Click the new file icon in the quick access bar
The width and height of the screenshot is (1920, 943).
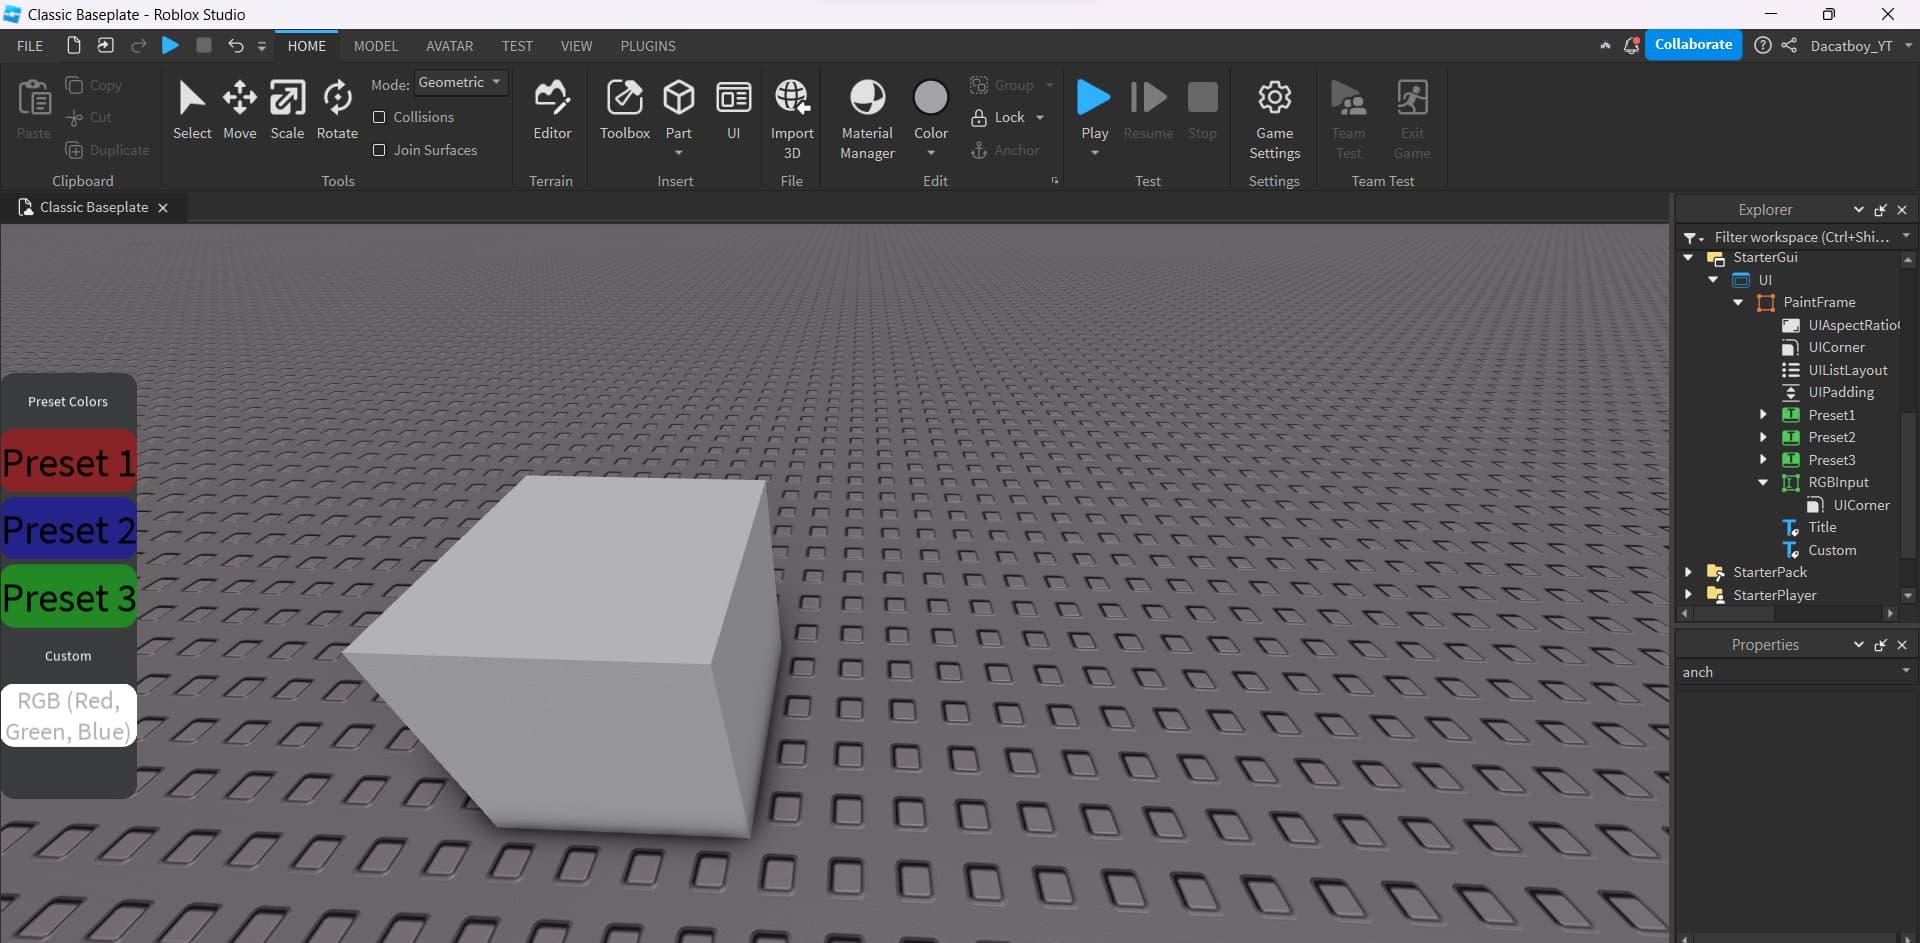point(73,45)
